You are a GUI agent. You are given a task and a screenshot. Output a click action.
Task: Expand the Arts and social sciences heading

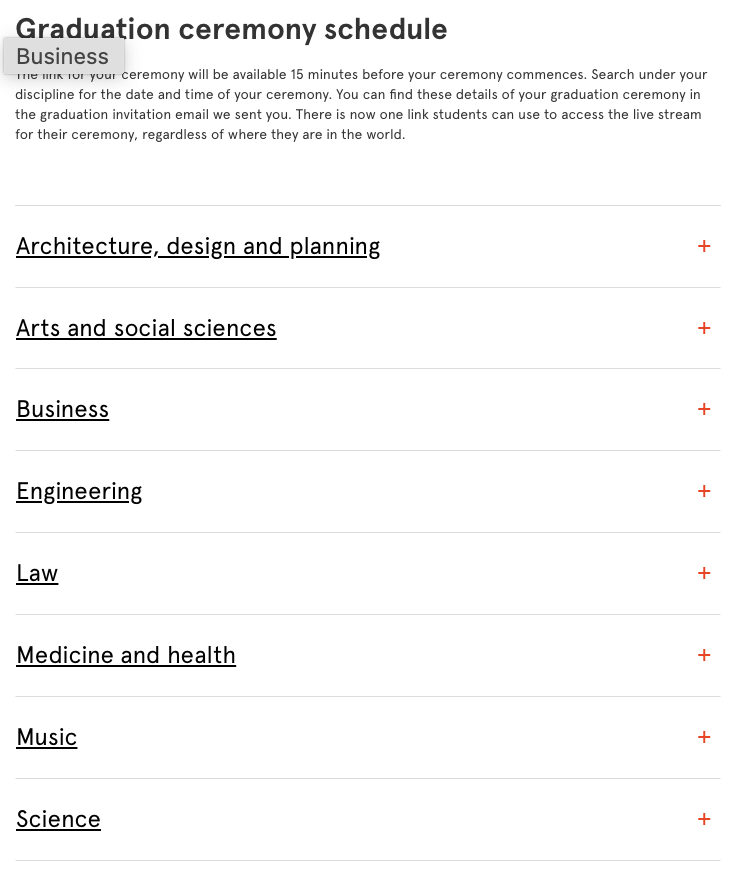coord(146,328)
